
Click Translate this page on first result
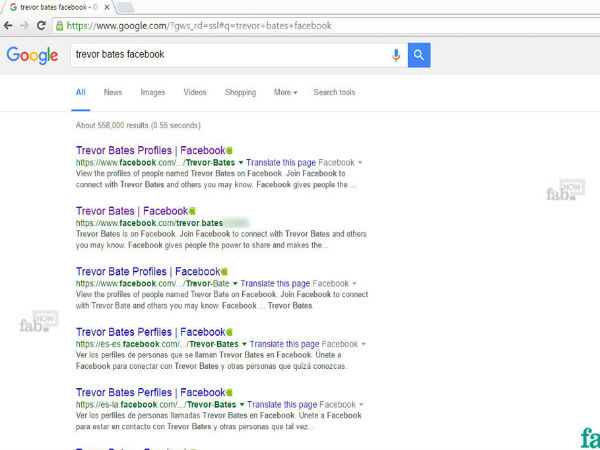coord(280,162)
